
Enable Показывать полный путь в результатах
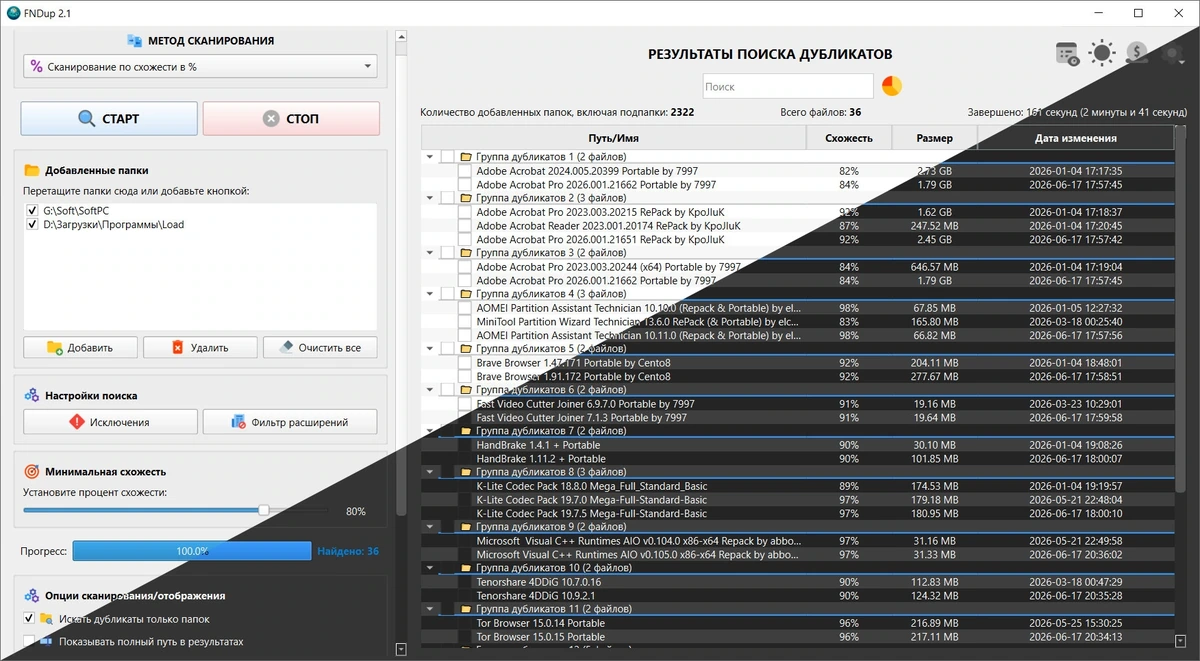[x=29, y=641]
